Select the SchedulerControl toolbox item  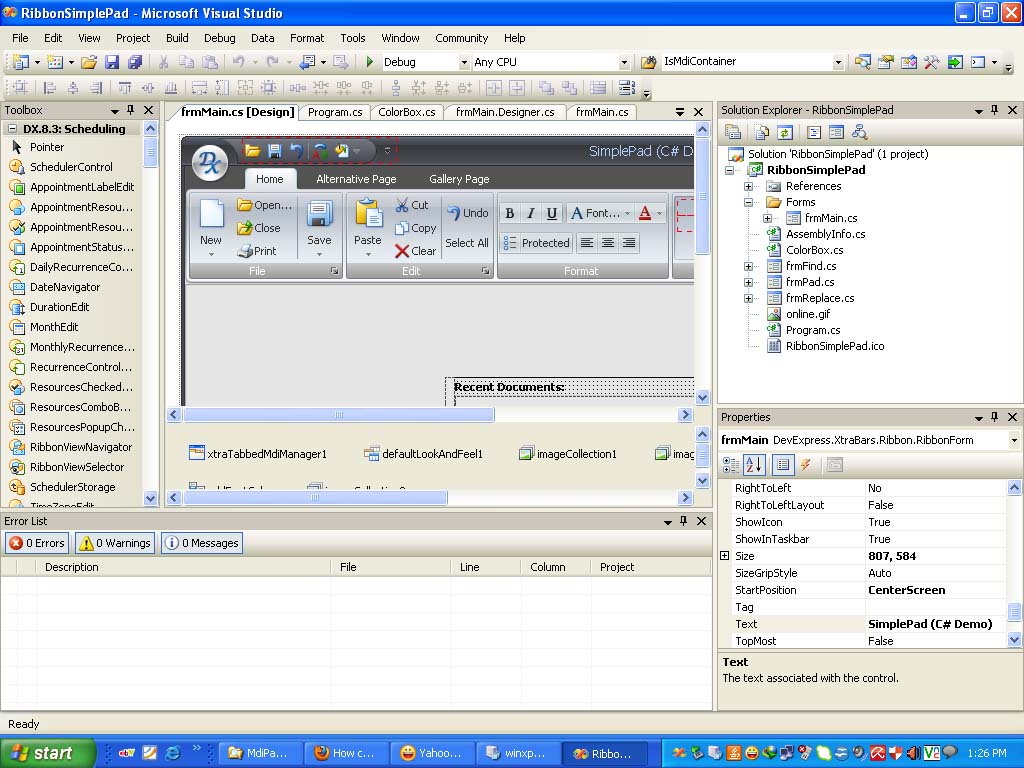pos(71,167)
